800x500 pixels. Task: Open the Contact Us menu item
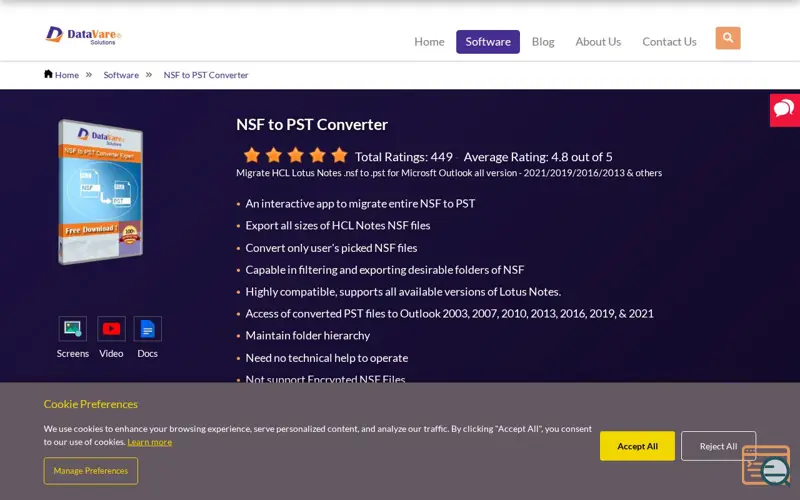[x=669, y=42]
